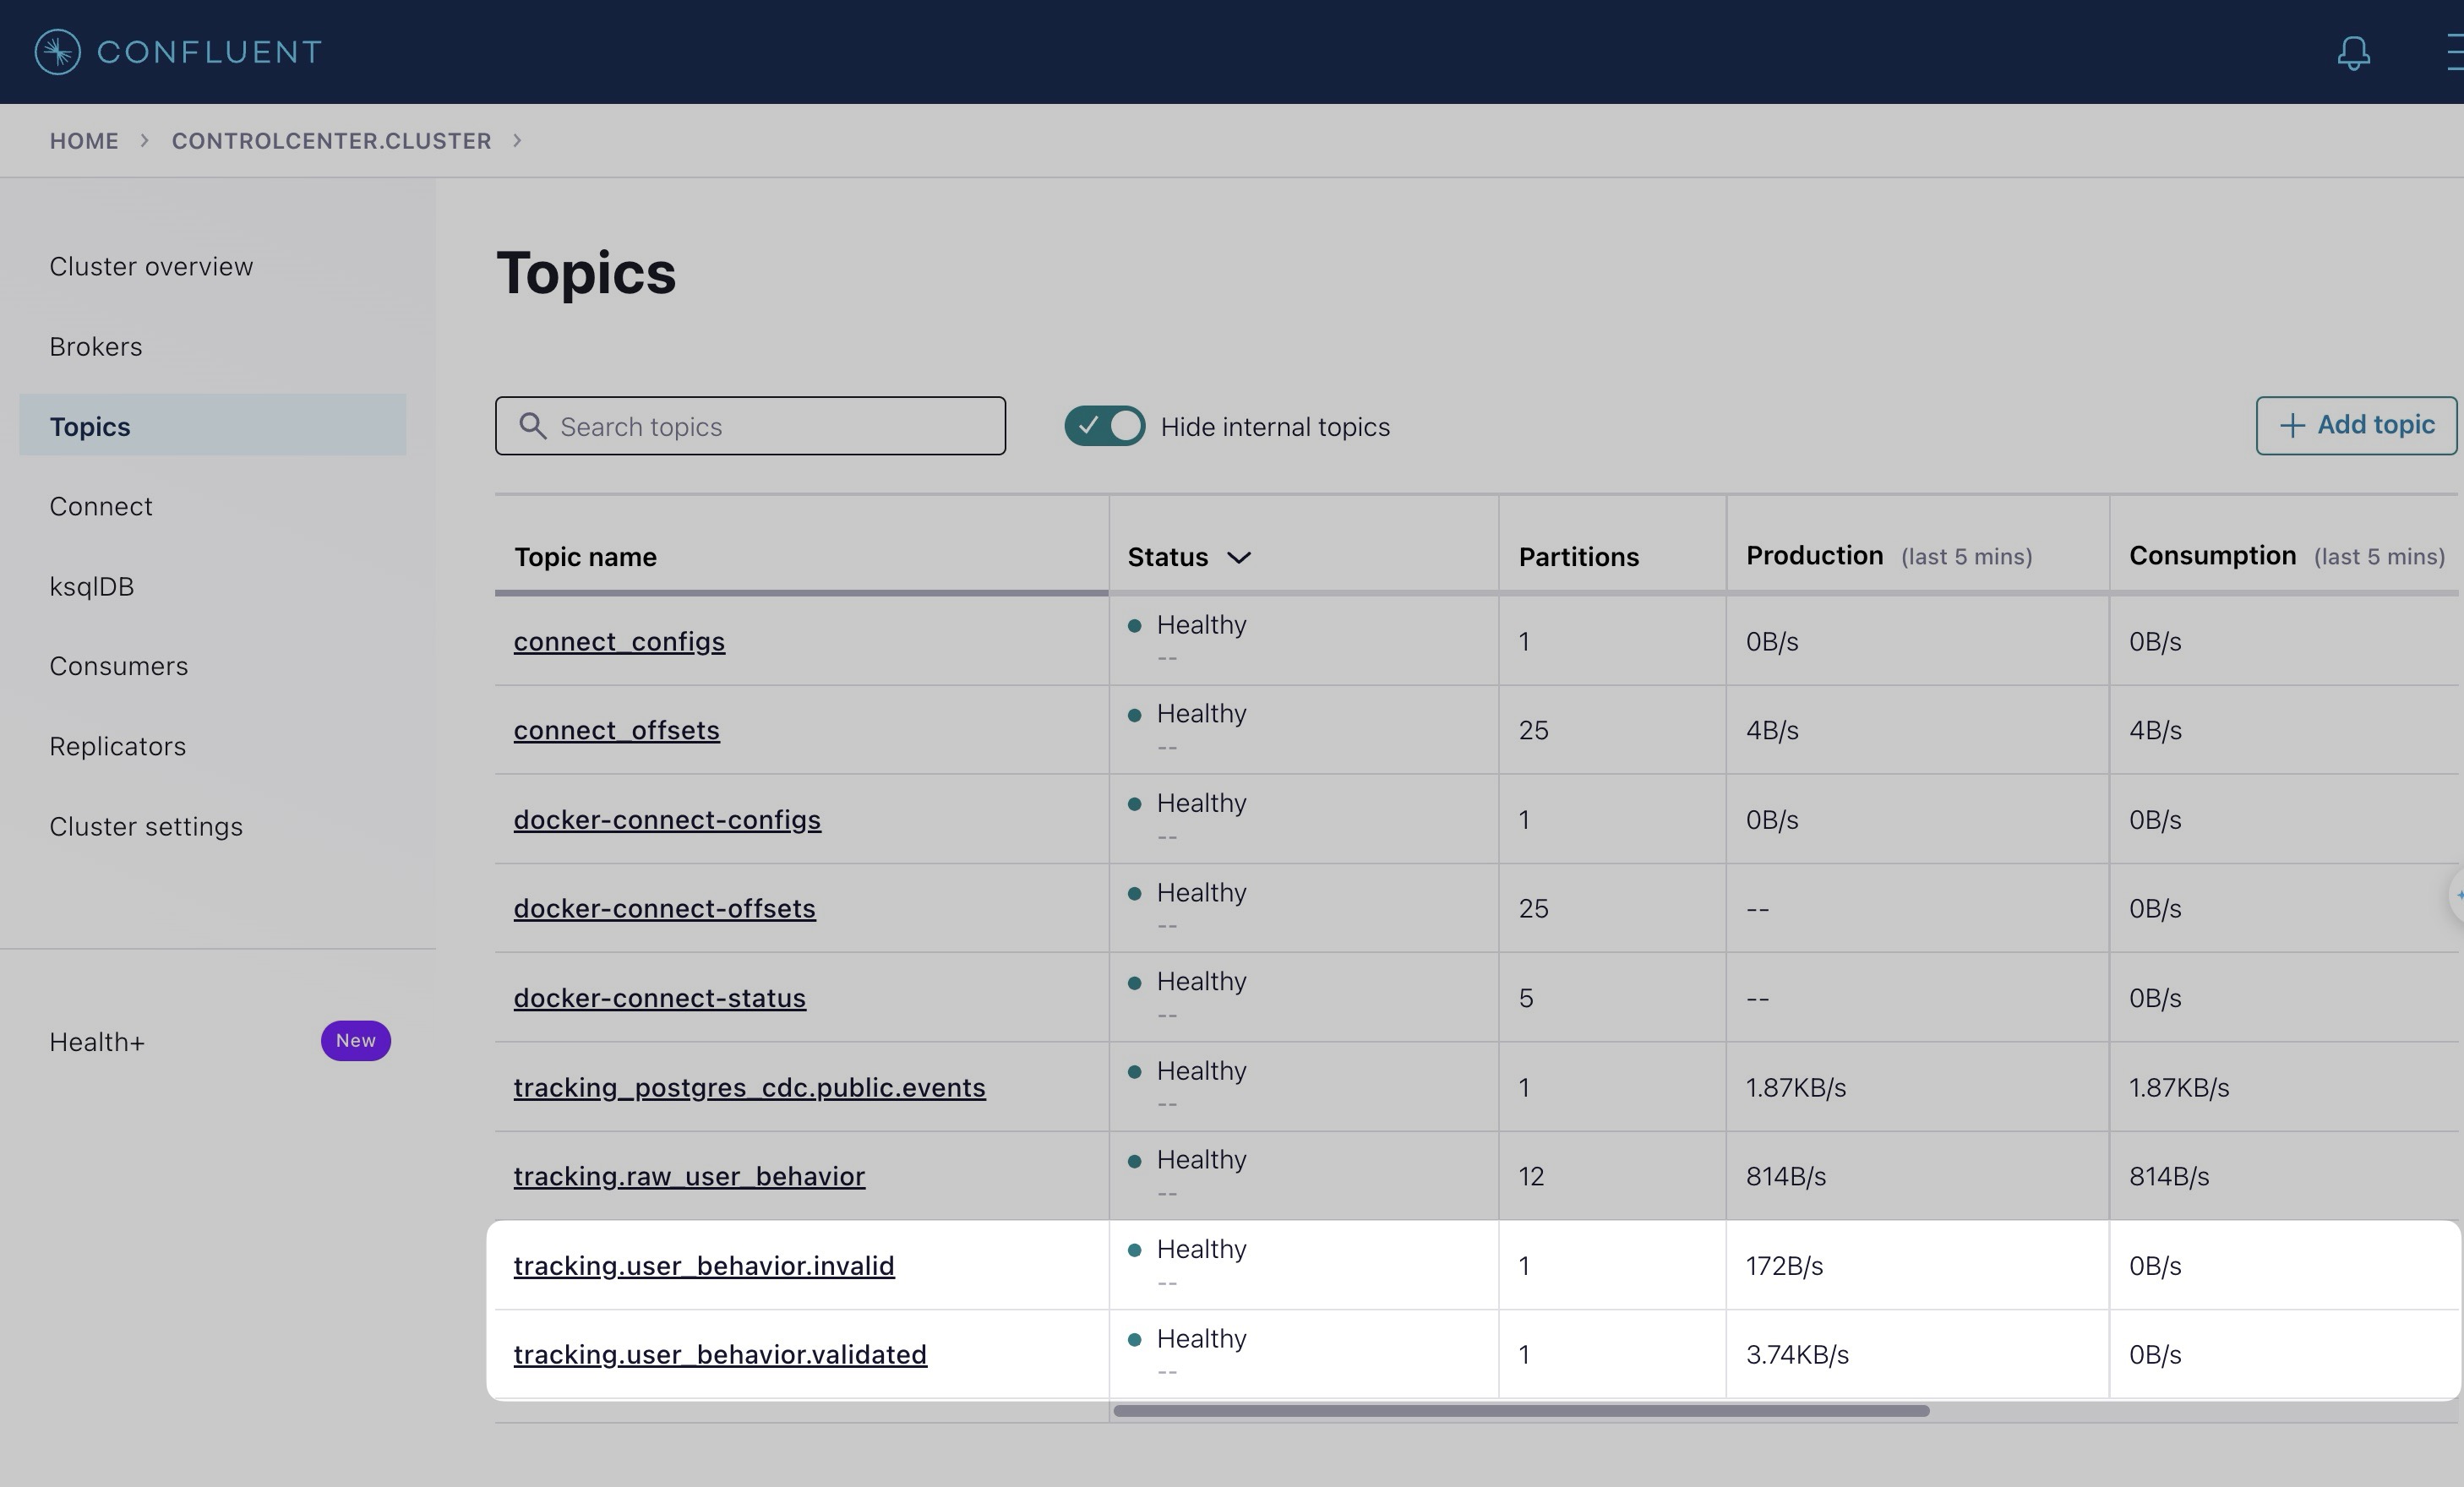Click the Partitions column header
This screenshot has height=1487, width=2464.
tap(1578, 557)
